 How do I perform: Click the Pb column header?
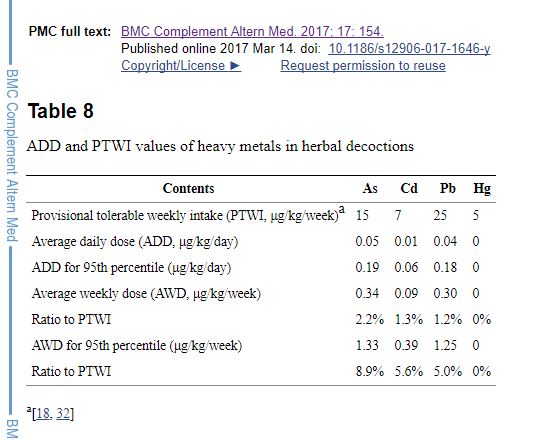point(447,188)
